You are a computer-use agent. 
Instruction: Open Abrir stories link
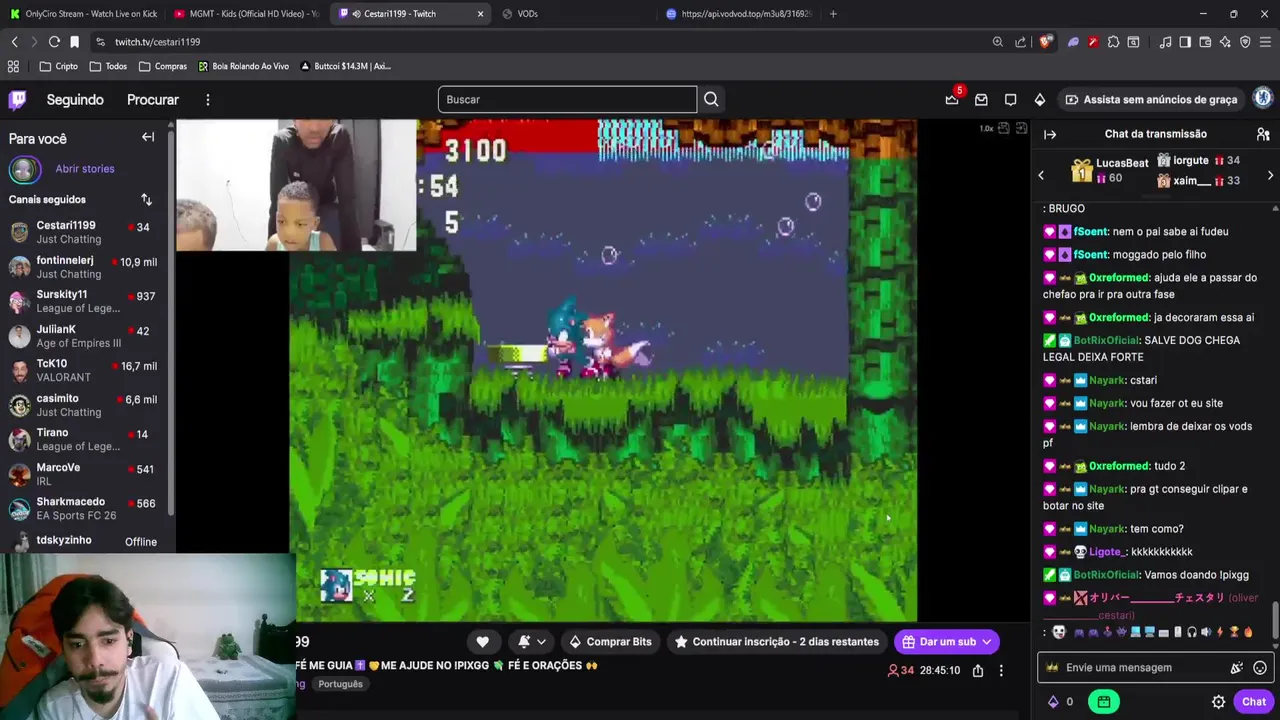coord(85,169)
